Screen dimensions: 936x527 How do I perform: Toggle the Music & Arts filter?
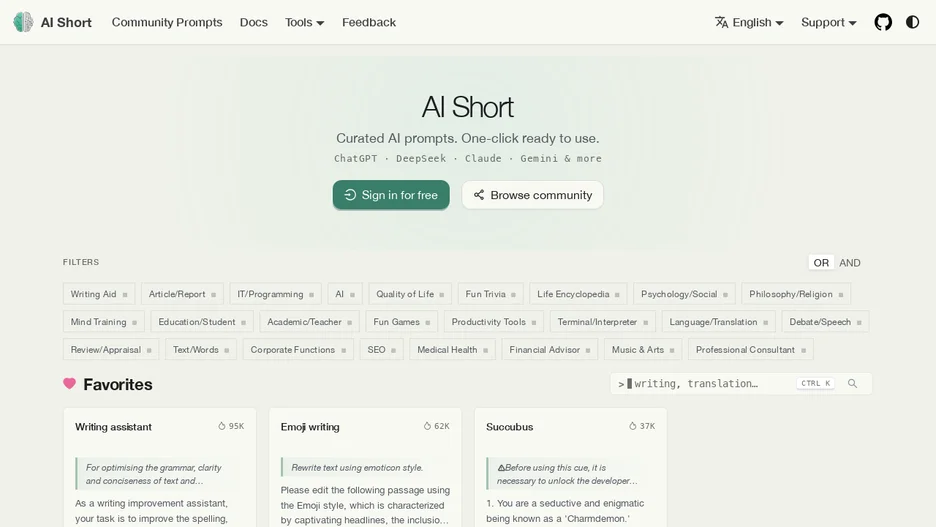(x=643, y=349)
